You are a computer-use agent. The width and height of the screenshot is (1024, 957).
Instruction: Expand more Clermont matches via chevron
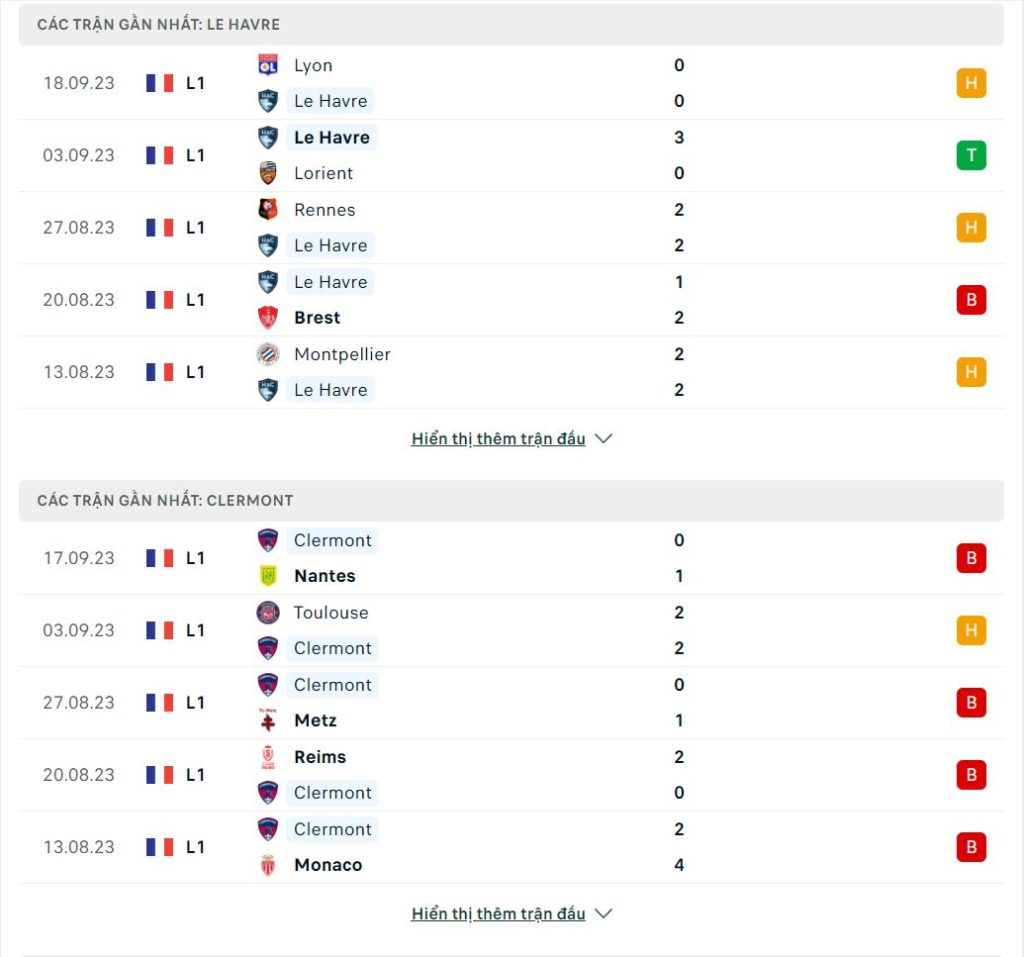pos(603,913)
